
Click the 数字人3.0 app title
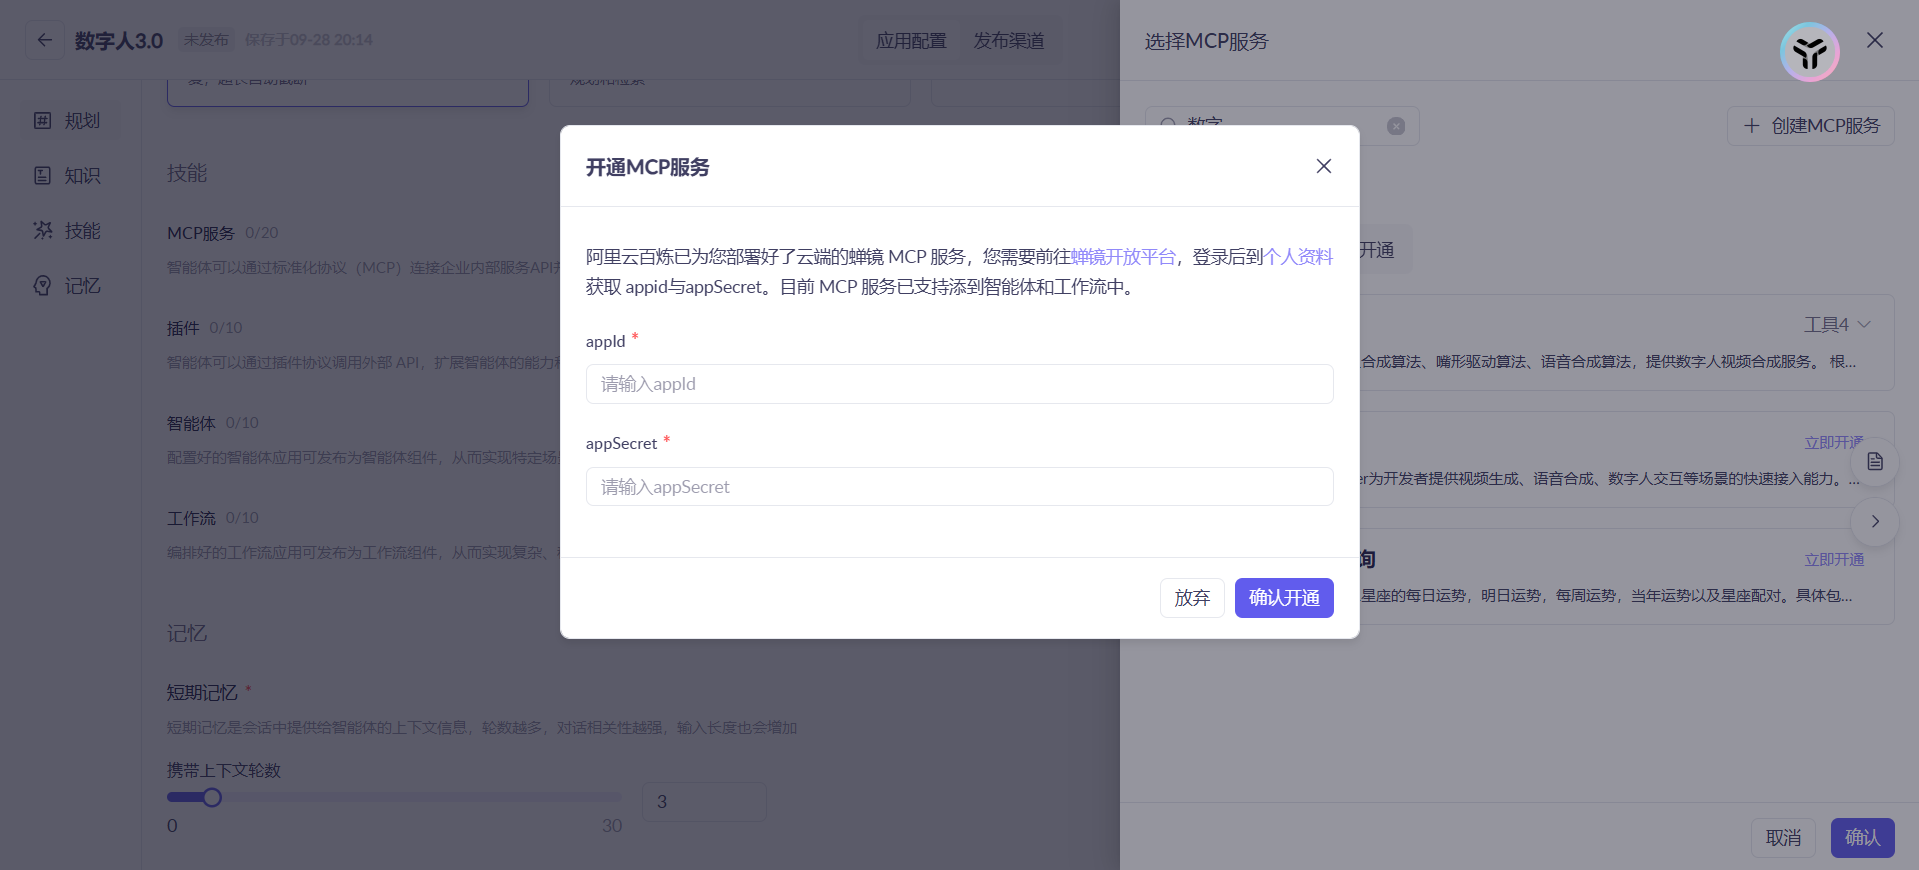[x=119, y=41]
